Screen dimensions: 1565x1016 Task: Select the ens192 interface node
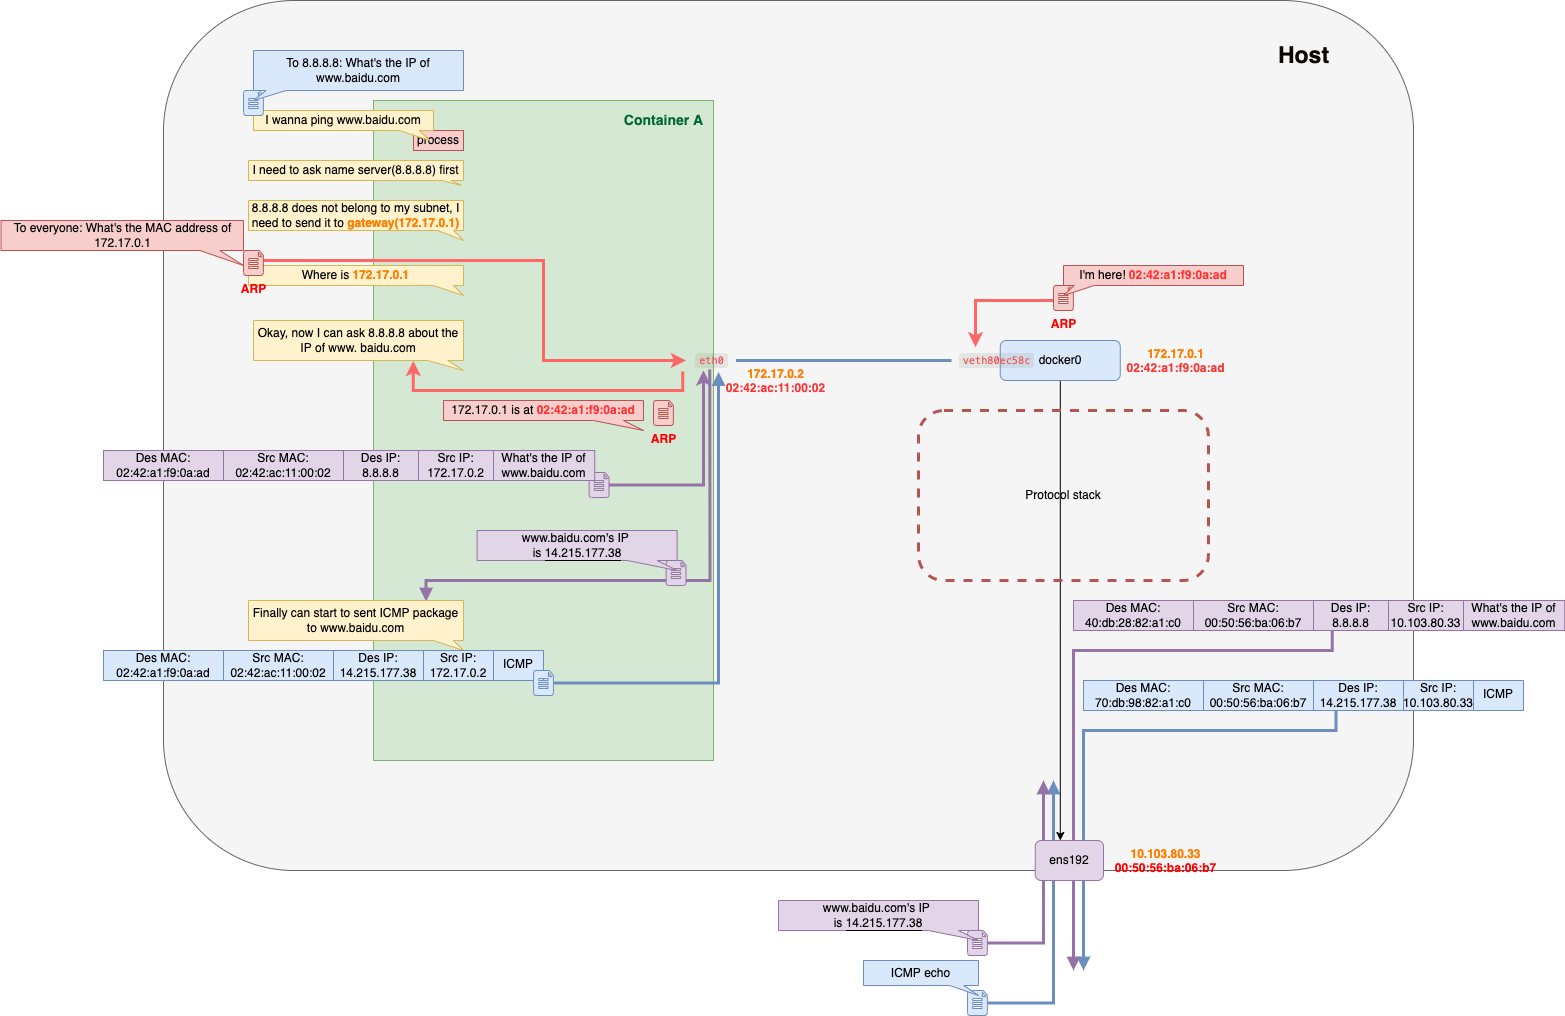pos(1069,860)
